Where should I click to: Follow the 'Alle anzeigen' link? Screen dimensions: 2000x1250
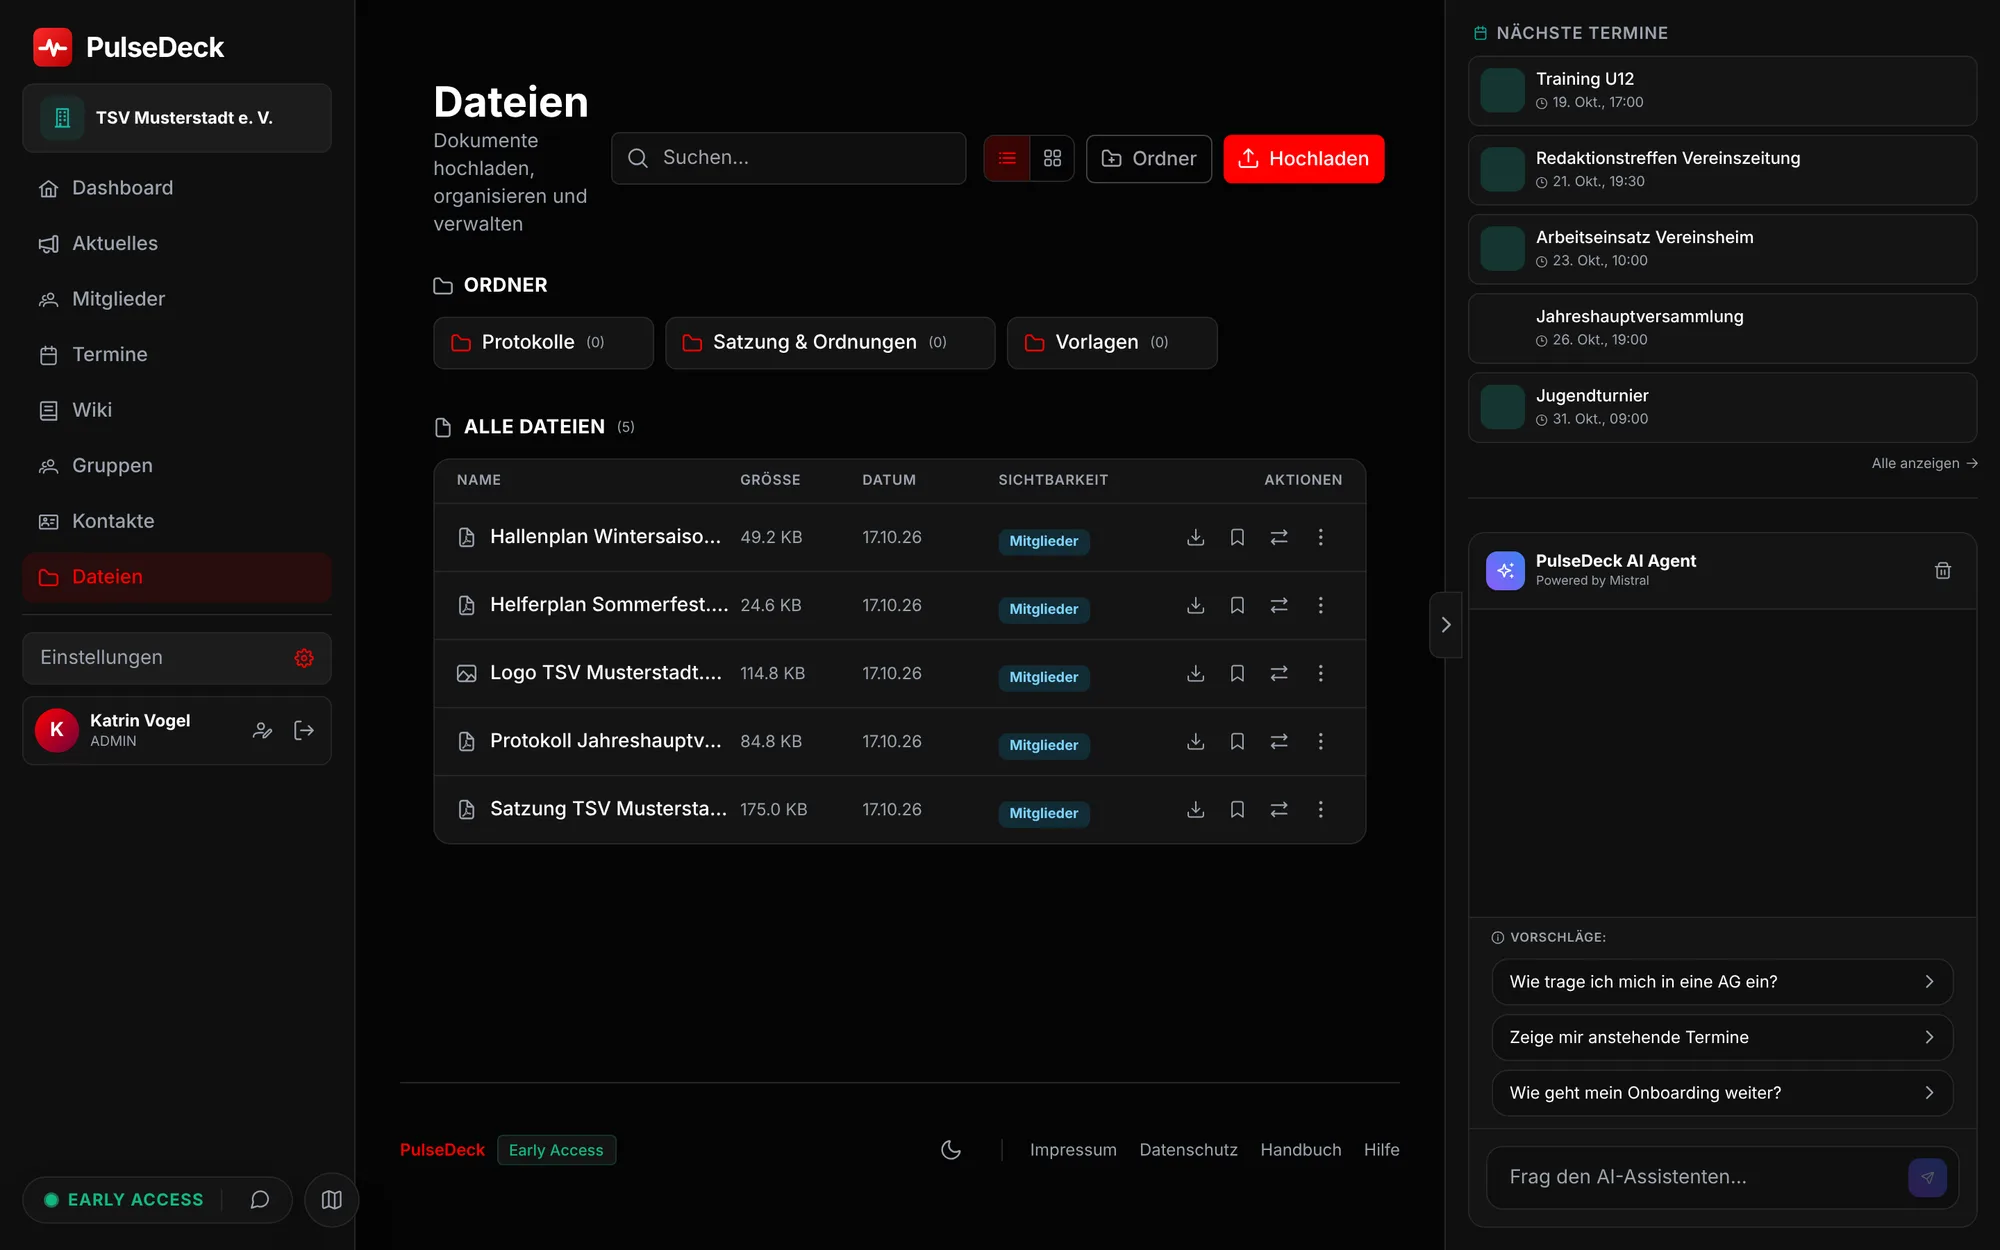(x=1924, y=463)
